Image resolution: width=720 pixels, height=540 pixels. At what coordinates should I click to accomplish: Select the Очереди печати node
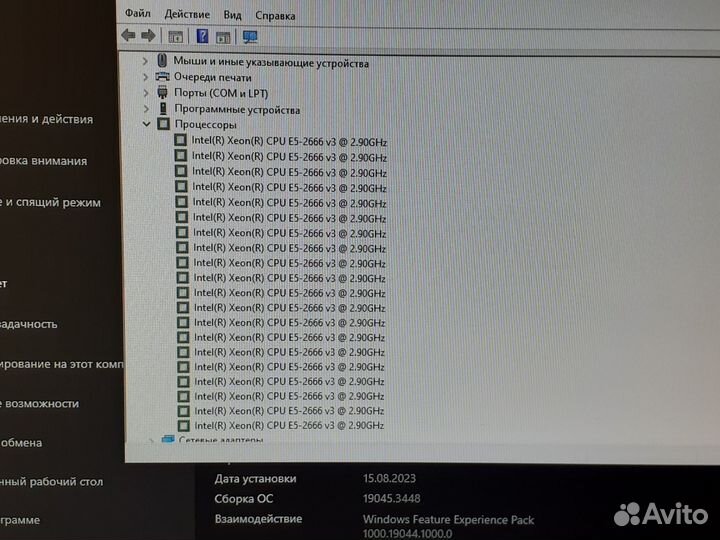[x=213, y=77]
